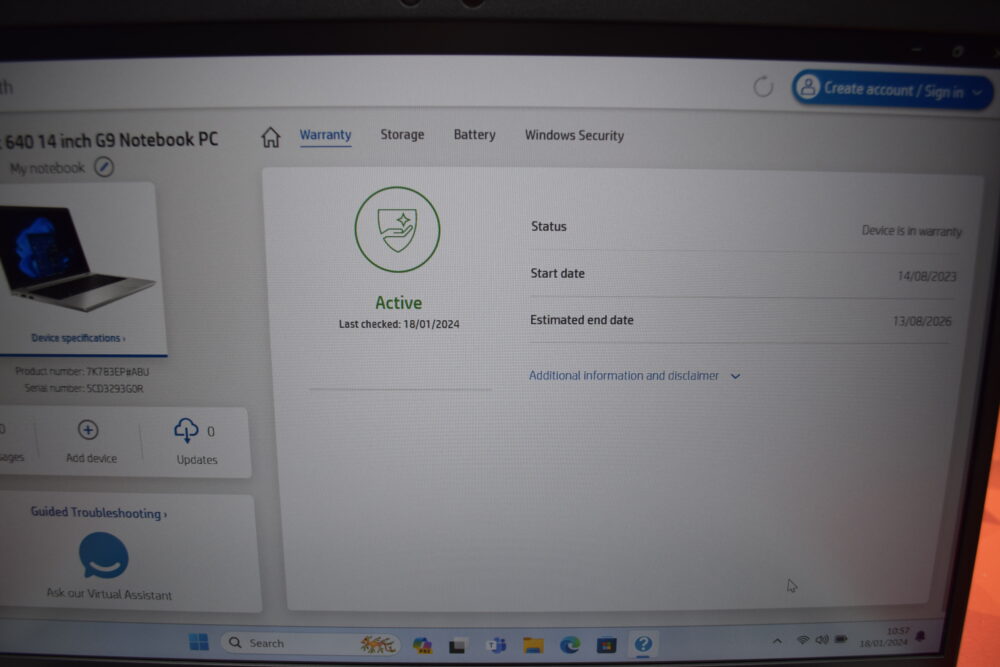This screenshot has width=1000, height=667.
Task: Click the warranty shield status icon
Action: (x=397, y=229)
